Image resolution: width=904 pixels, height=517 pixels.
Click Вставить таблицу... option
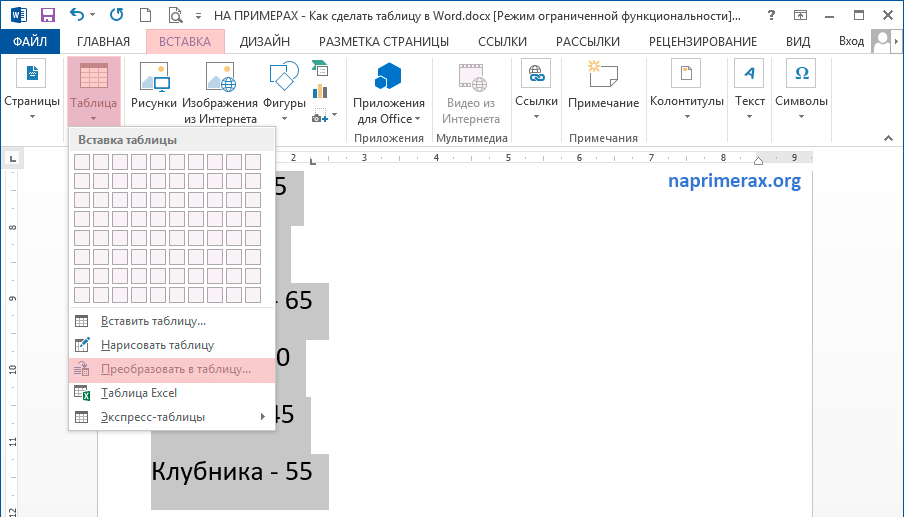click(153, 321)
